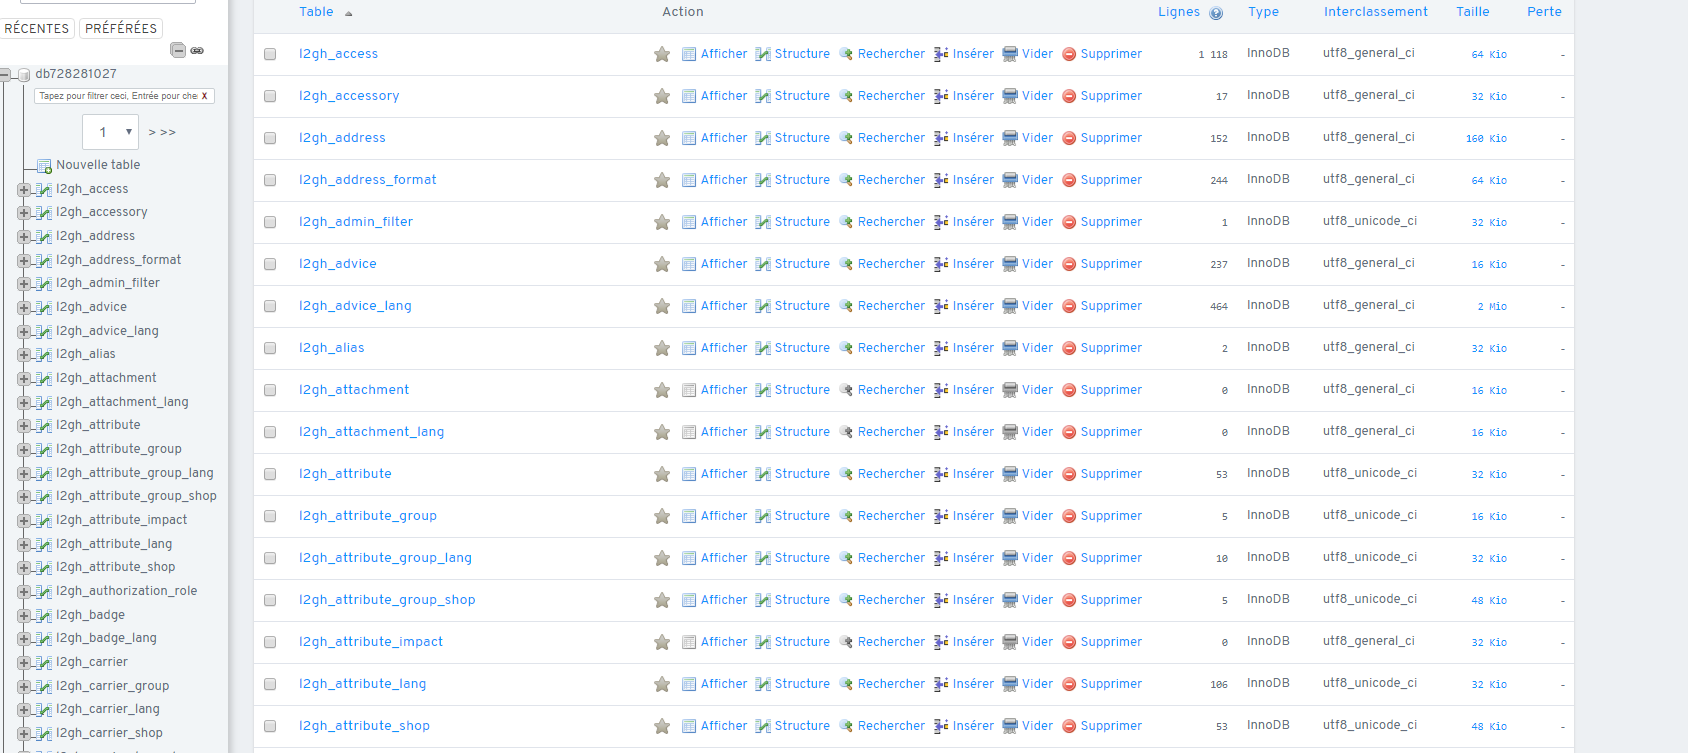Click Afficher icon in l2gh_attribute_shop row
Screen dimensions: 1688x753
pyautogui.click(x=689, y=726)
